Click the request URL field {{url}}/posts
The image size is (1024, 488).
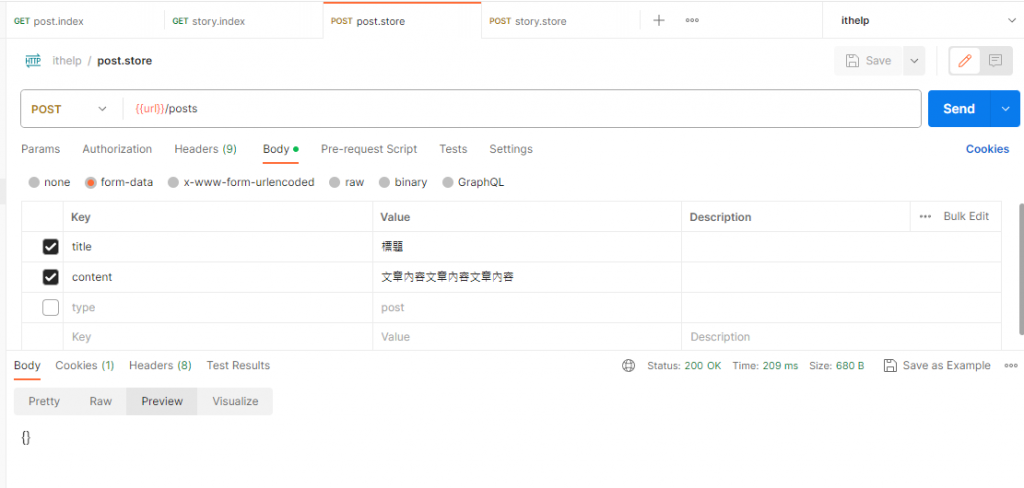[x=522, y=109]
